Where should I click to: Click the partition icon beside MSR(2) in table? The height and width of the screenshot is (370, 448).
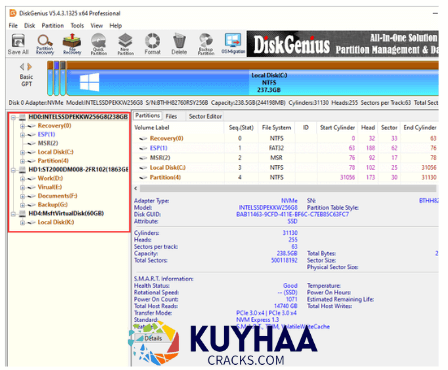[143, 158]
